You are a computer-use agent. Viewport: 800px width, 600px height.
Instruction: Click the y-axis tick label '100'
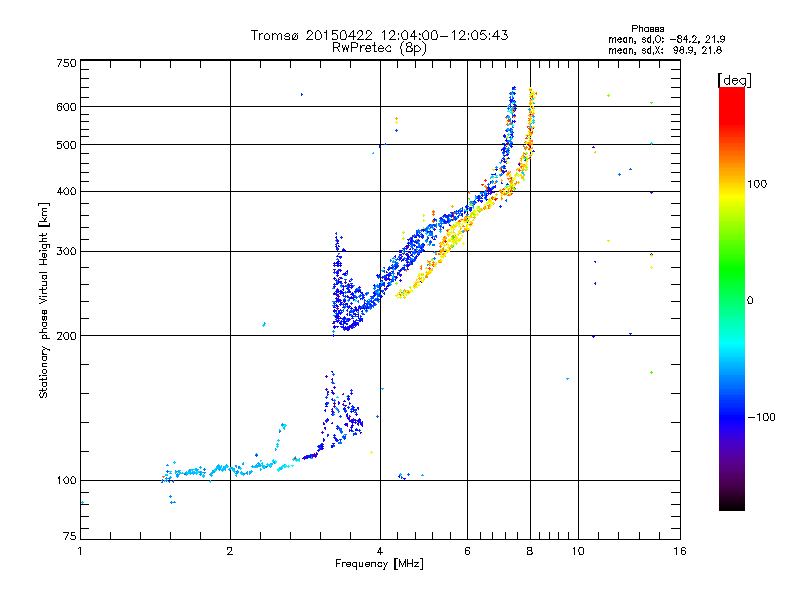click(66, 481)
